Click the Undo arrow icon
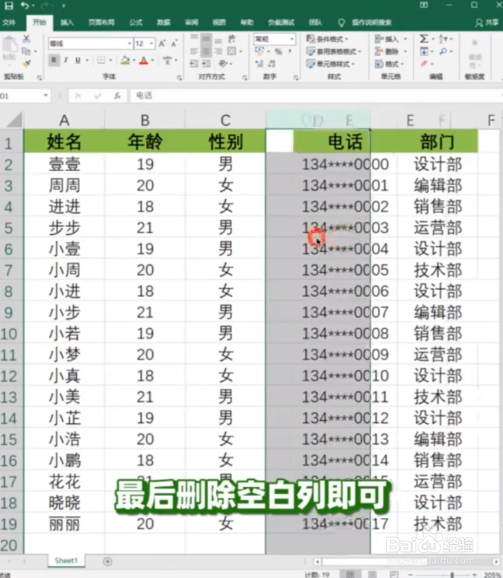Viewport: 503px width, 578px height. pyautogui.click(x=25, y=5)
